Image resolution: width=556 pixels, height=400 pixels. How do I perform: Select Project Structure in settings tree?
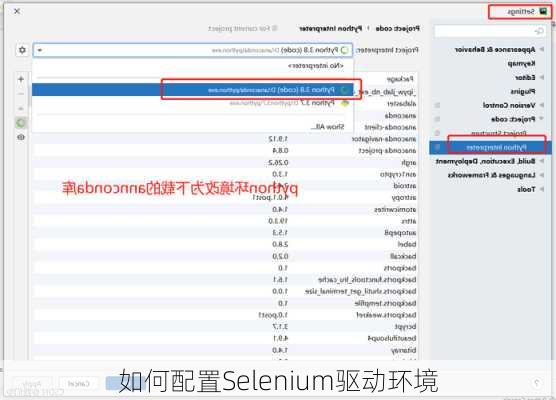[499, 133]
